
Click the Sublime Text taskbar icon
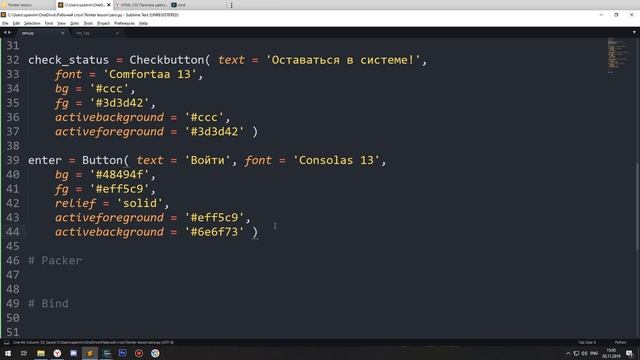90,353
